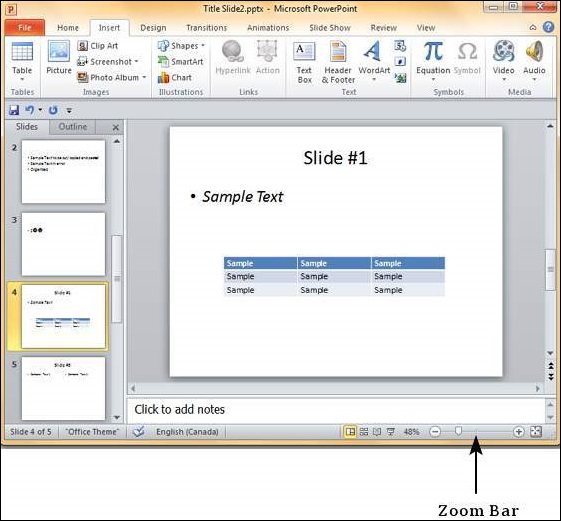Click the Slide #1 title text
This screenshot has width=561, height=521.
335,158
